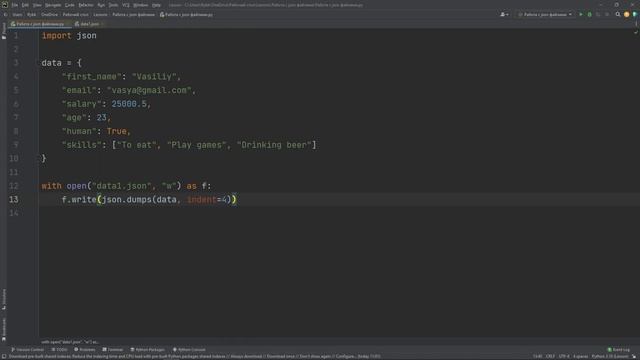
Task: Click the cursor position status widget
Action: (x=538, y=357)
